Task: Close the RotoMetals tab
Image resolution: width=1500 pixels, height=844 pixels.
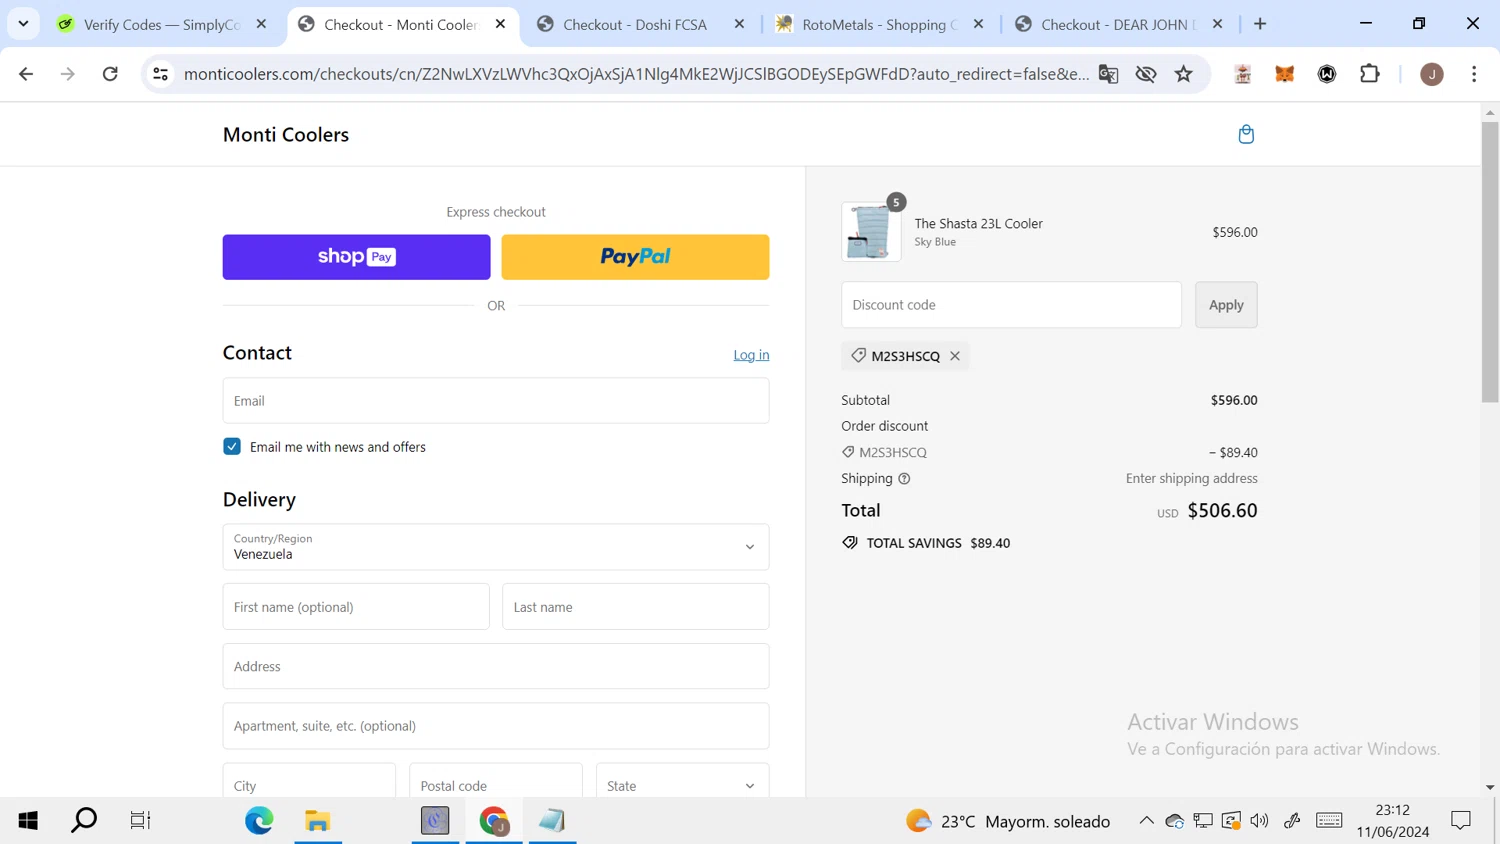Action: [979, 24]
